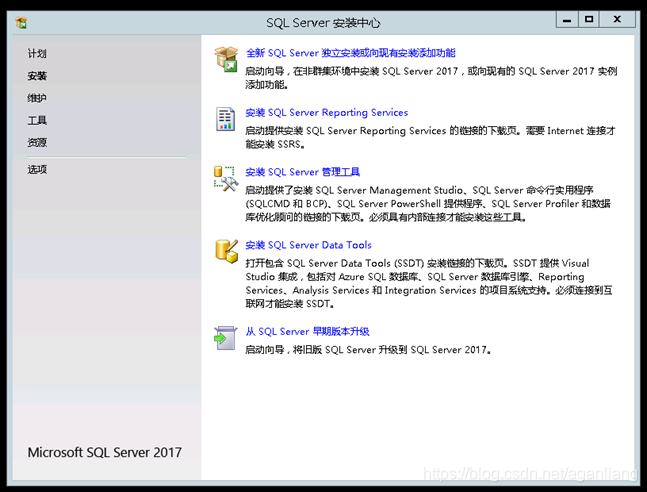Click the SSDT description mentioning Azure SQL 数据库
Screen dimensions: 647x492
click(x=429, y=284)
